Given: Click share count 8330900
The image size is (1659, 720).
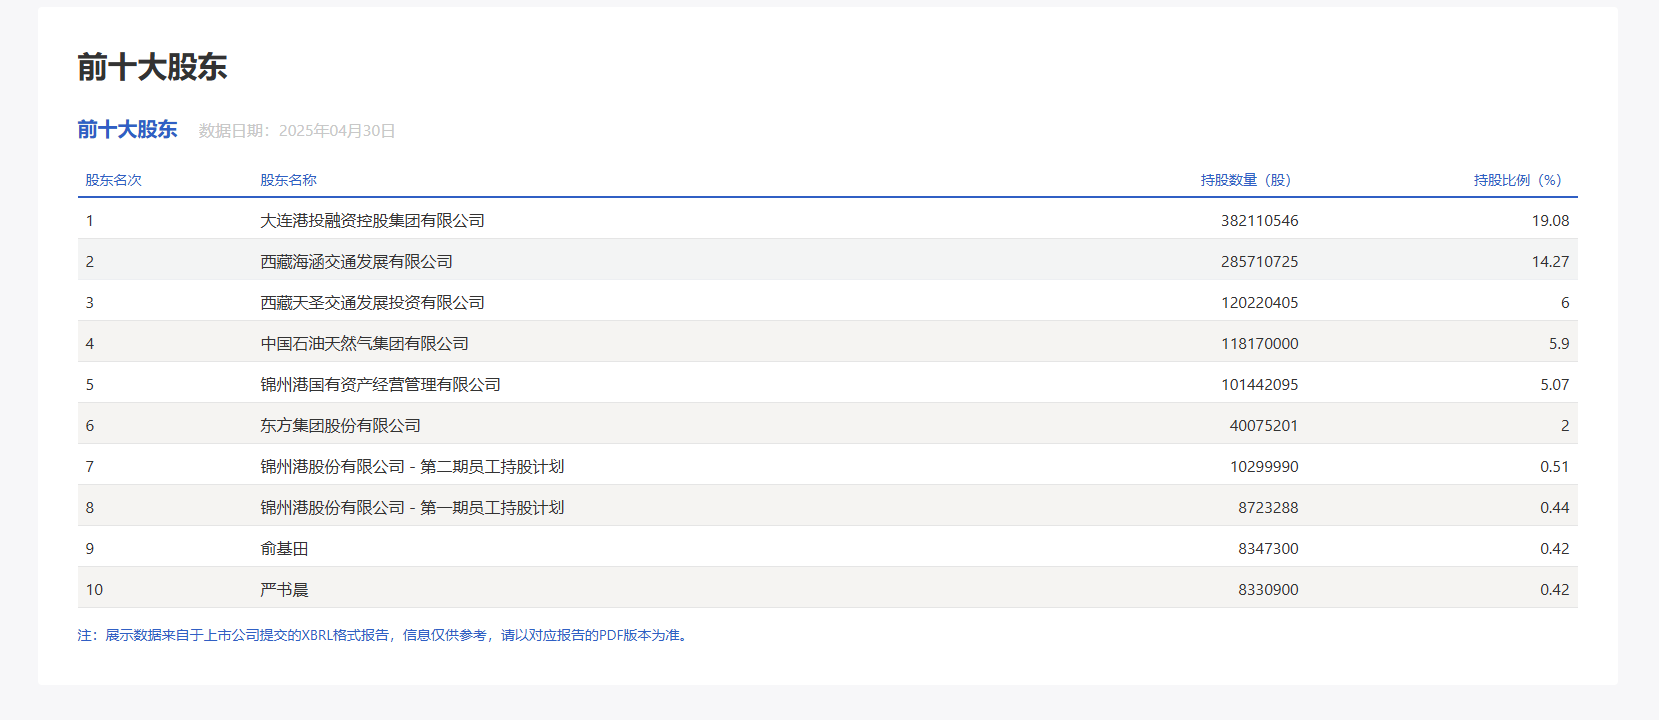Looking at the screenshot, I should pos(1268,589).
